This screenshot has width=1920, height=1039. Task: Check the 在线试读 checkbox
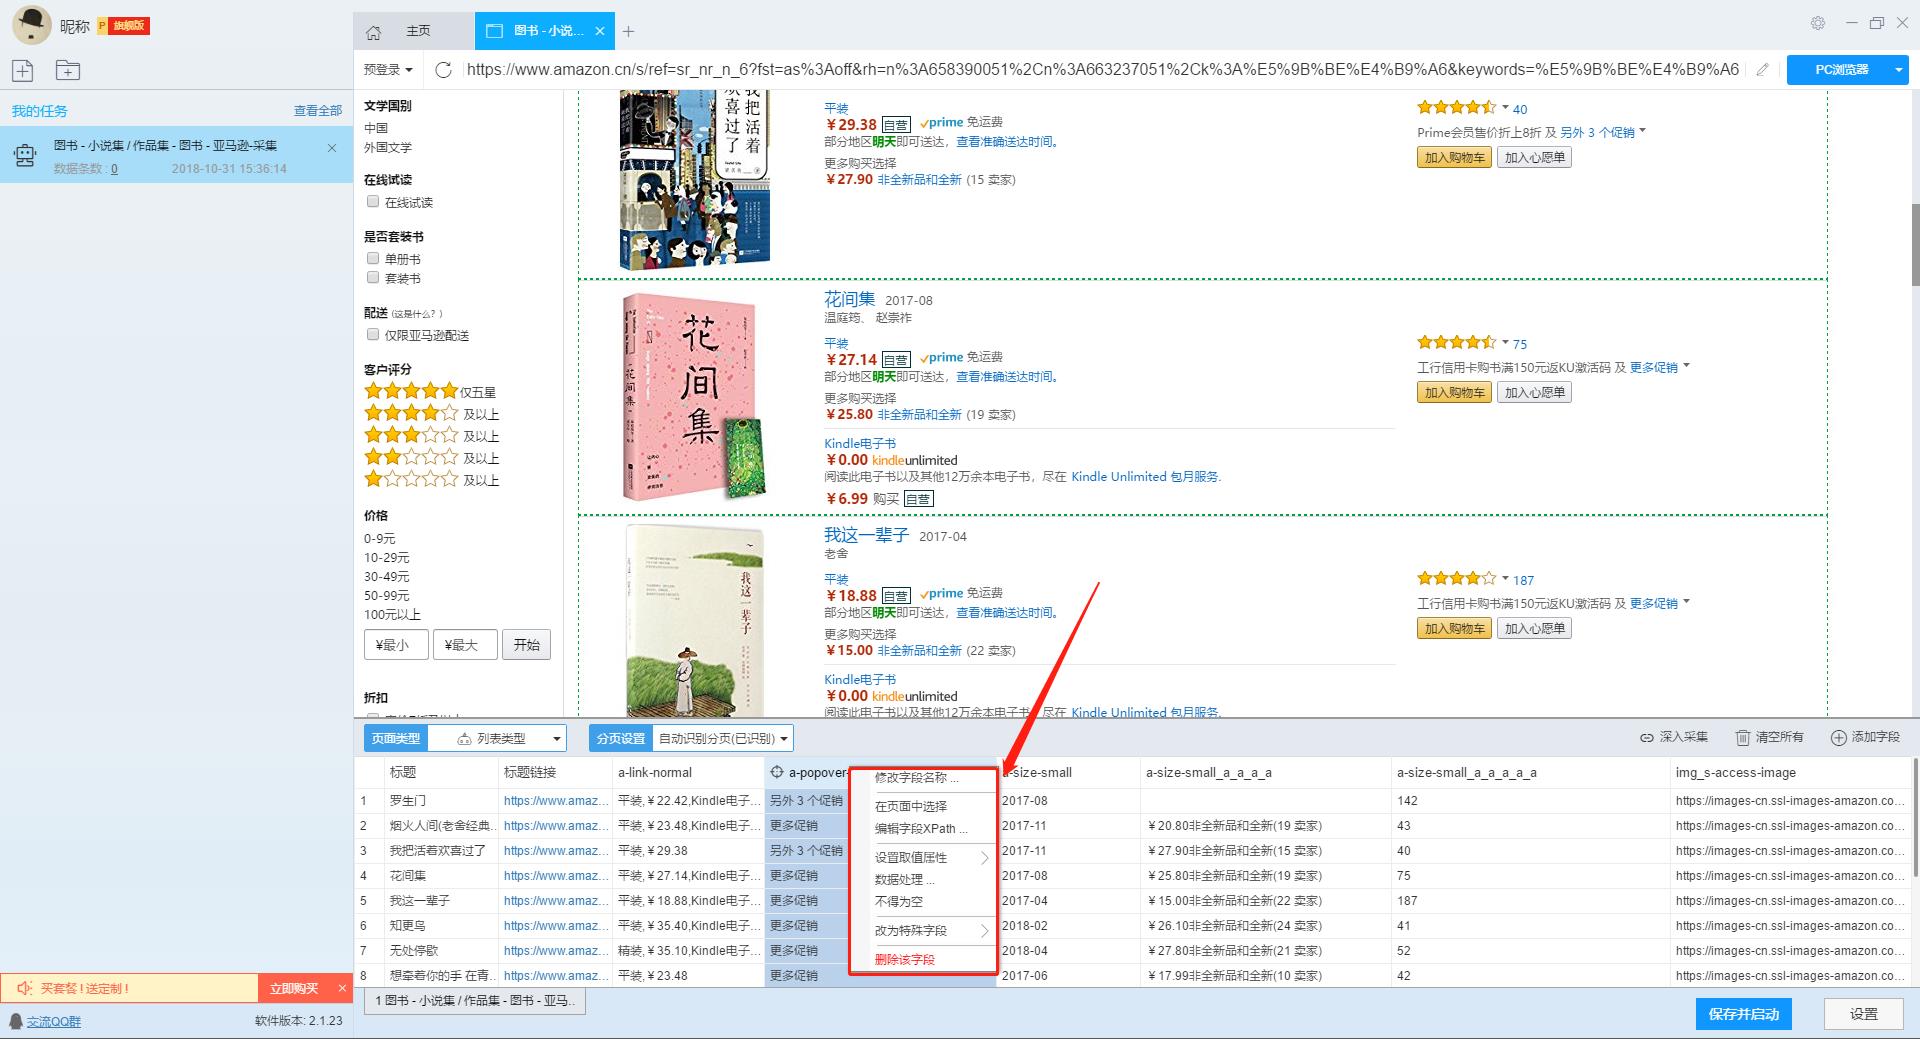tap(373, 201)
